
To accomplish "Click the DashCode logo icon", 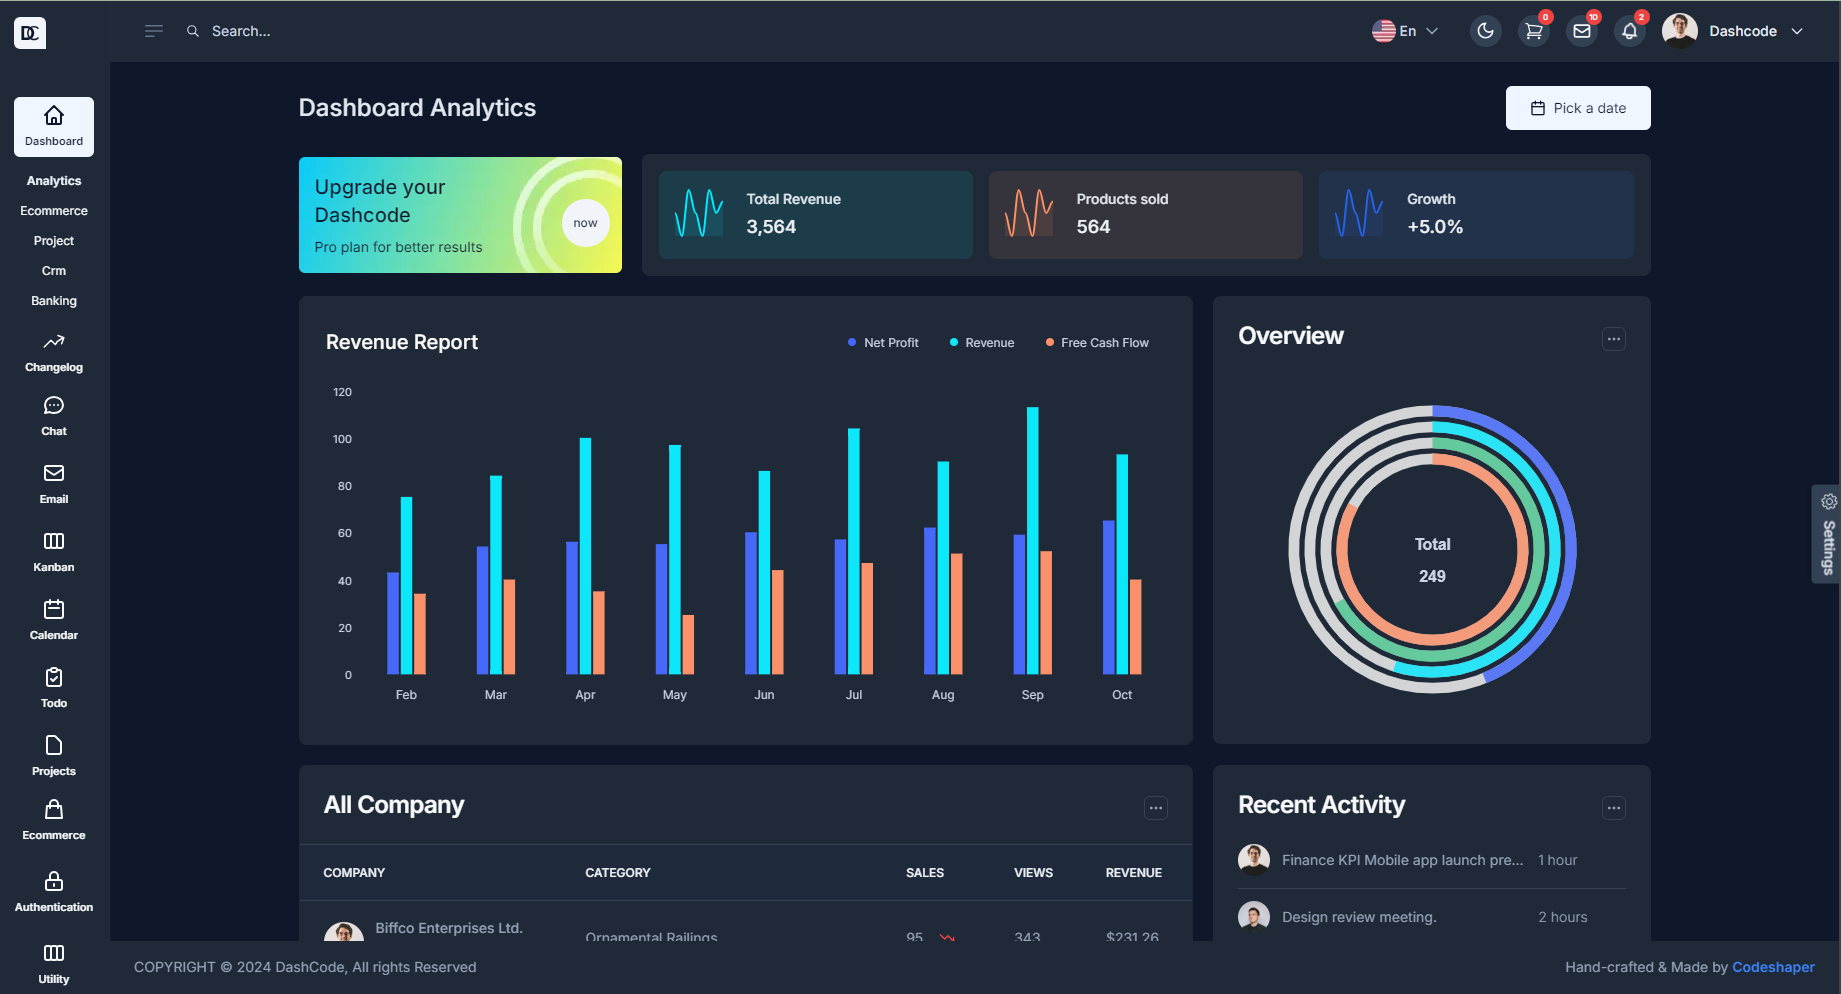I will [x=30, y=33].
